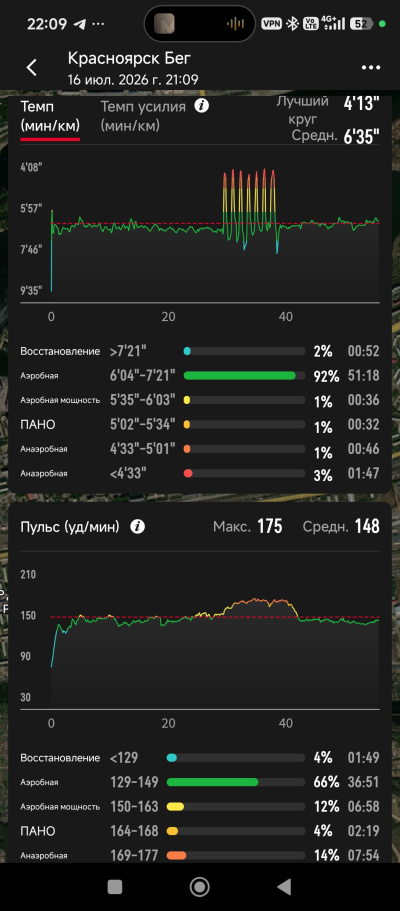Tap the Аэробная 129-149 heart rate bar
The image size is (400, 911).
[235, 782]
